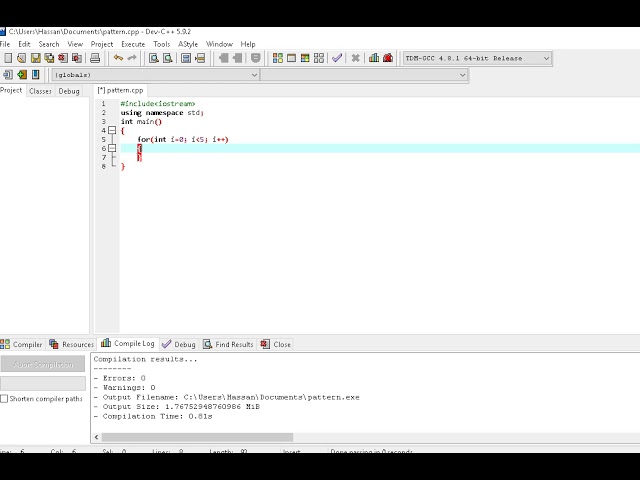Click the compile log horizontal scrollbar thumb
Image resolution: width=640 pixels, height=480 pixels.
197,437
